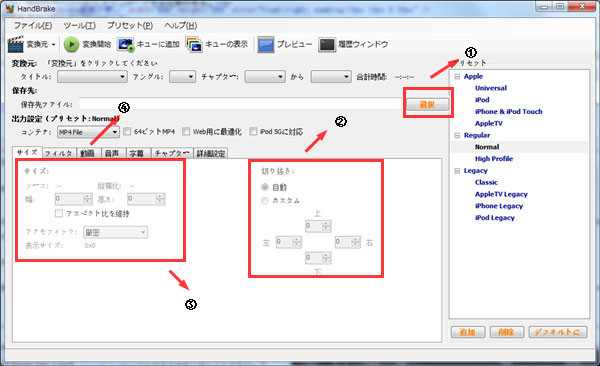Open the ヘルプ menu
The height and width of the screenshot is (366, 600).
pos(181,26)
